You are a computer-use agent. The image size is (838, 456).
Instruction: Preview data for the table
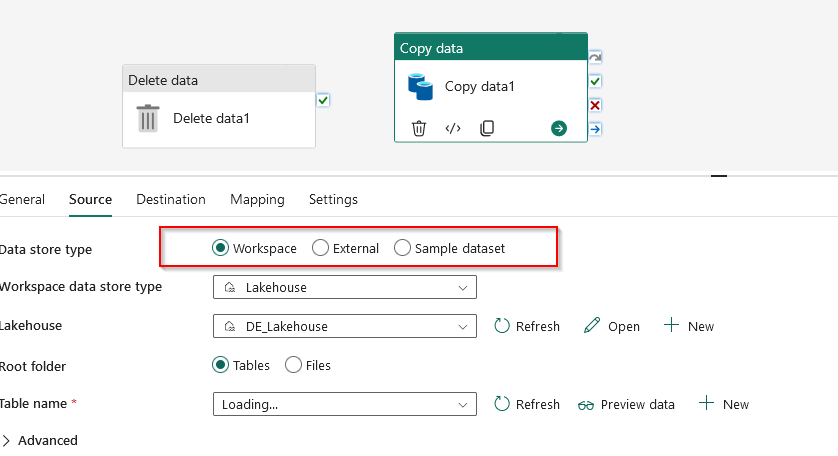626,405
